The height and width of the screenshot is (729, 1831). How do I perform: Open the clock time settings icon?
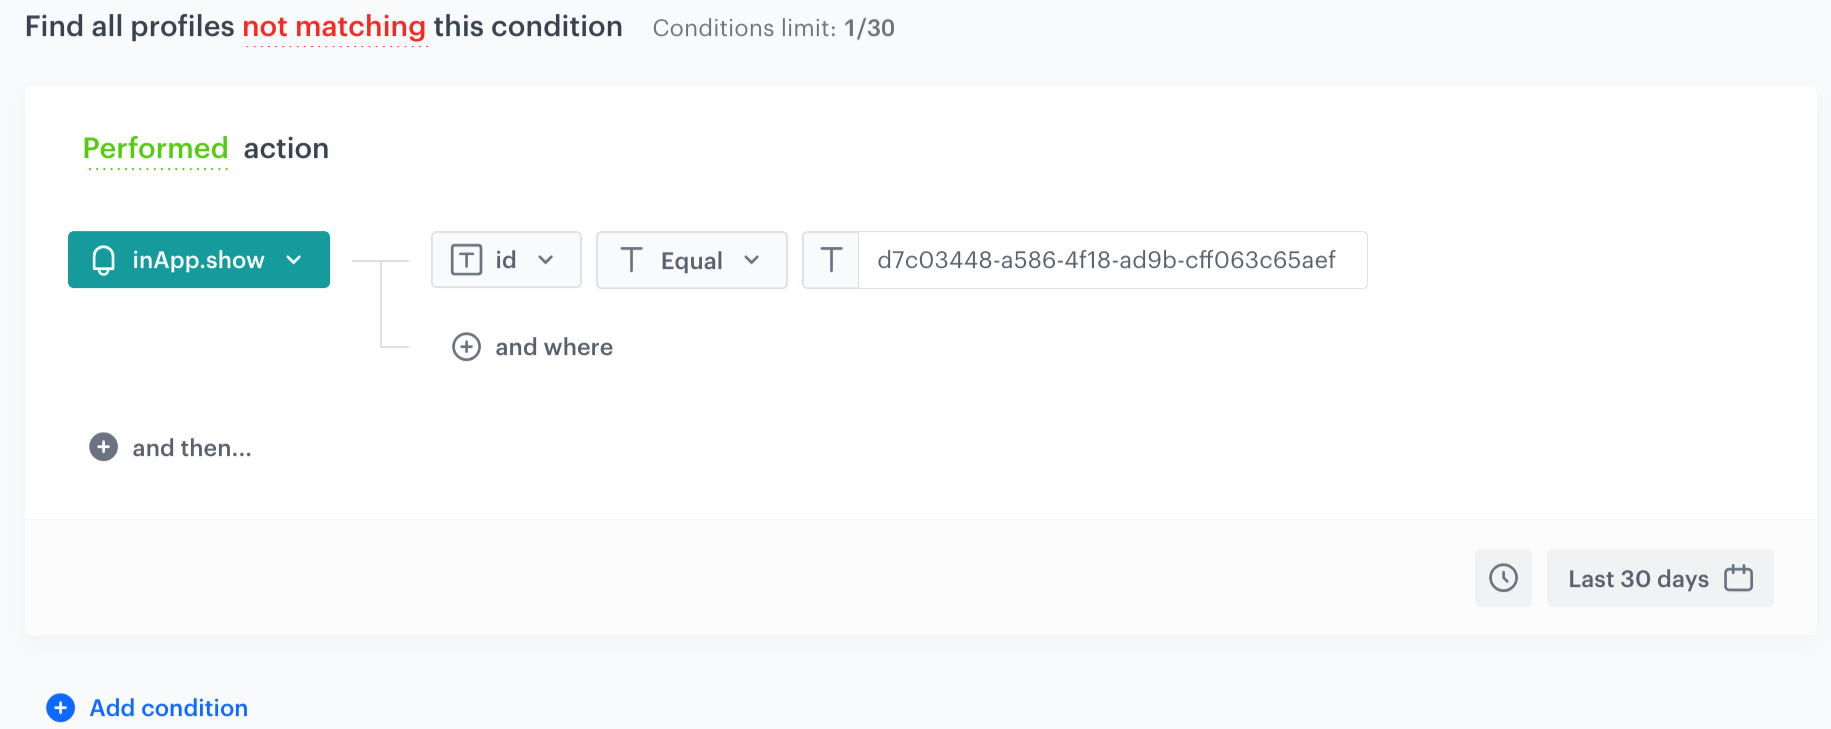coord(1503,578)
